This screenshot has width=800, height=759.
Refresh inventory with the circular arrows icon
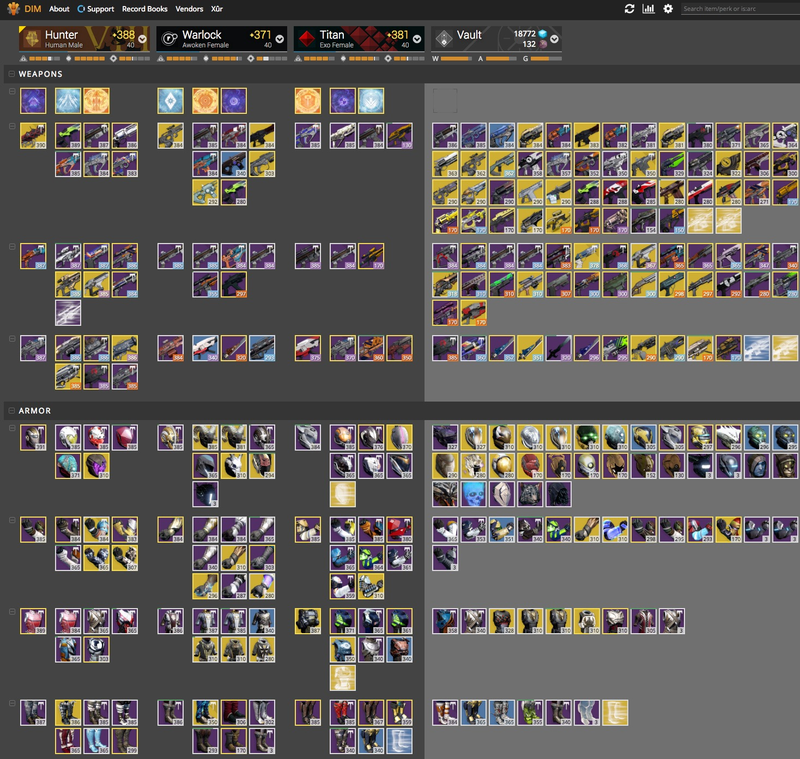coord(629,9)
